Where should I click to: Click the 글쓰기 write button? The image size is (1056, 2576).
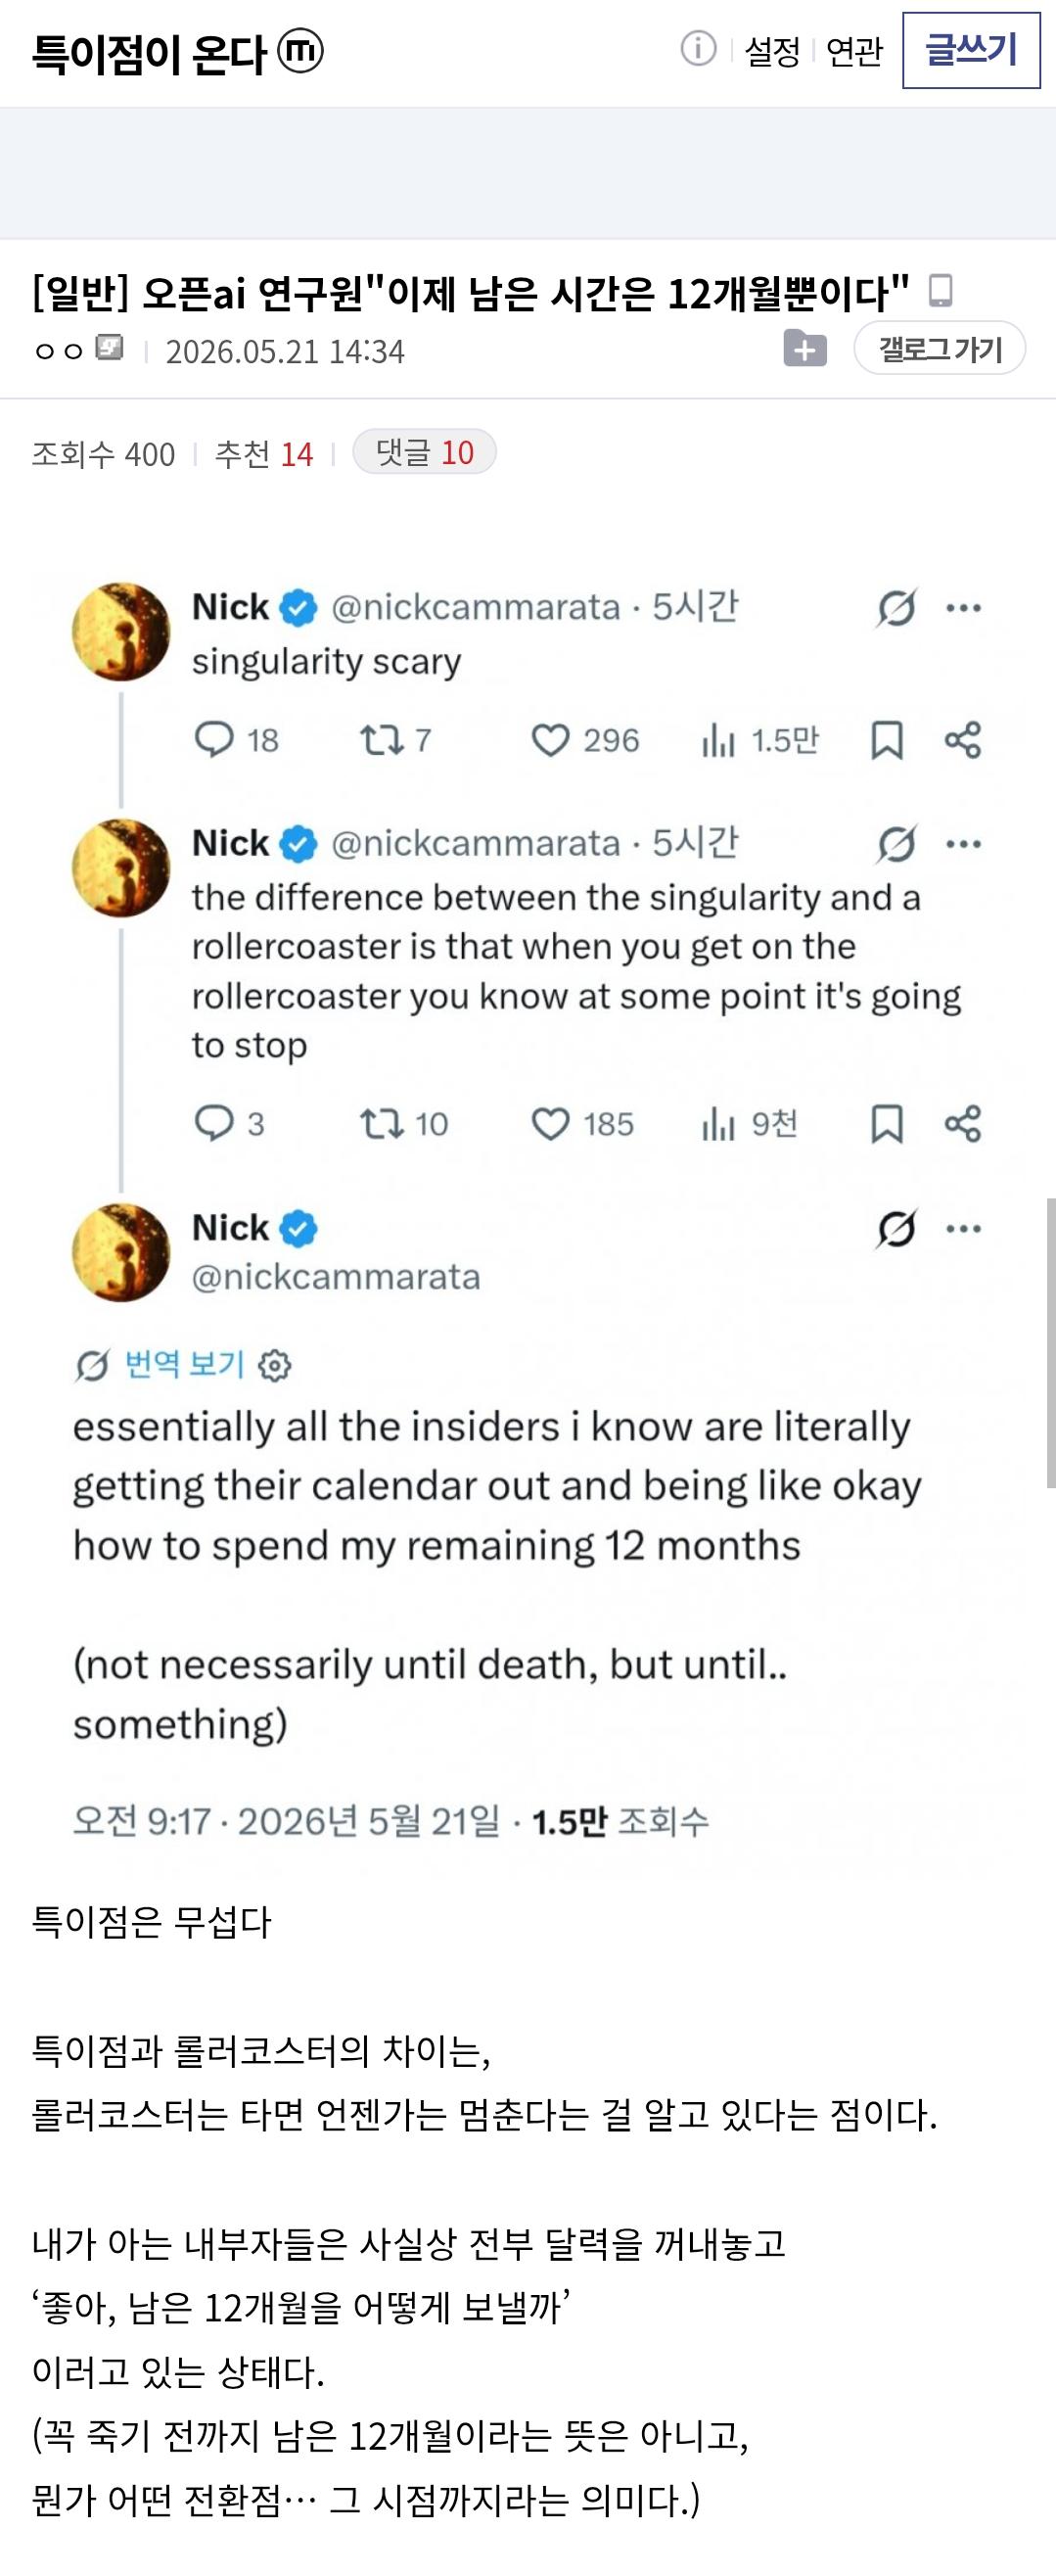pyautogui.click(x=971, y=50)
